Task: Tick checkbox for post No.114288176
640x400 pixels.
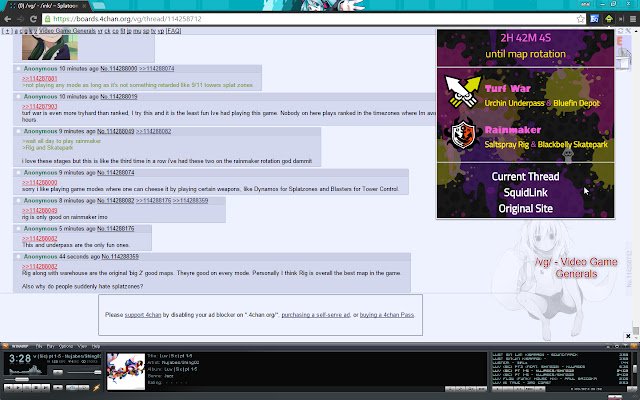Action: coord(18,229)
